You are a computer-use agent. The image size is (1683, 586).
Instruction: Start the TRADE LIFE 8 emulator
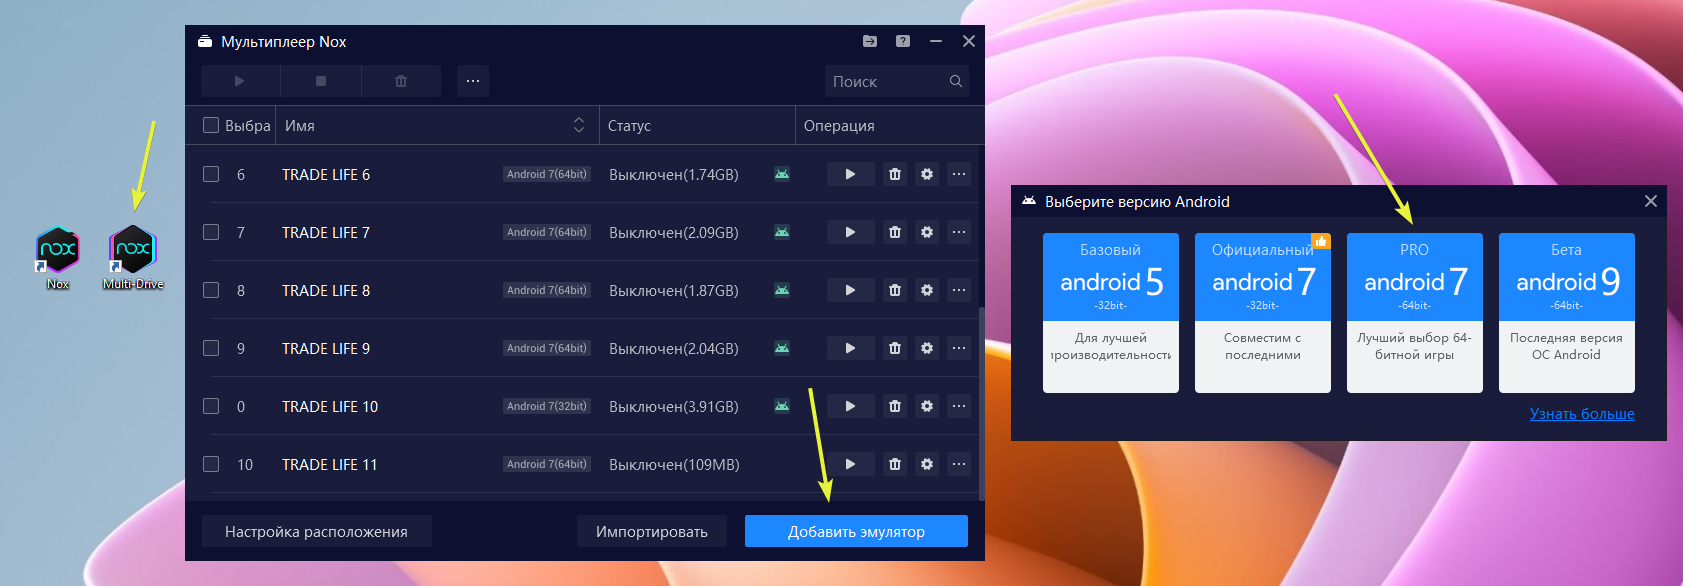tap(850, 290)
